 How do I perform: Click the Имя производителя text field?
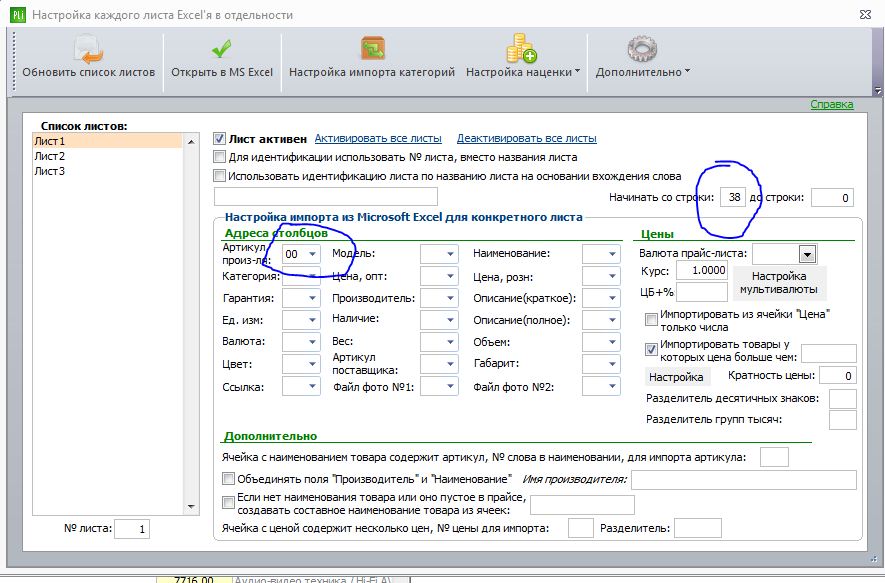pos(743,480)
